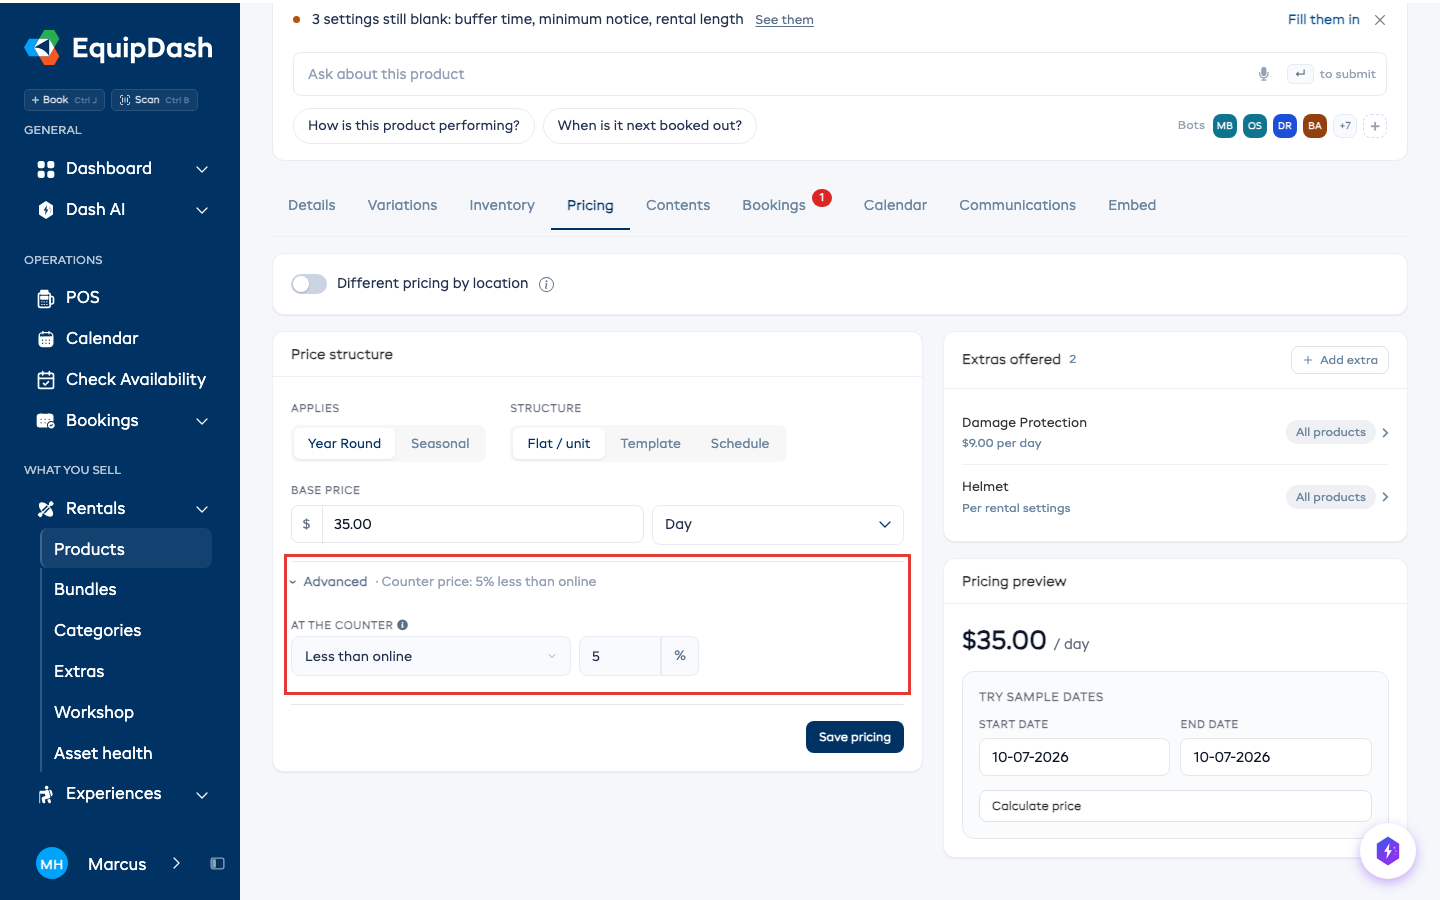Click Save pricing button

coord(855,737)
